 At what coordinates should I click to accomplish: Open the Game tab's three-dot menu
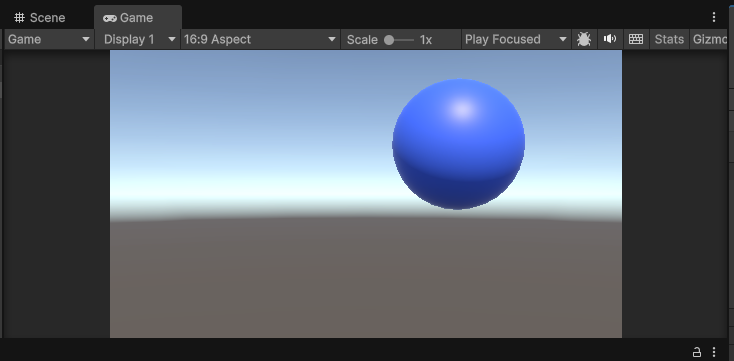[x=713, y=17]
